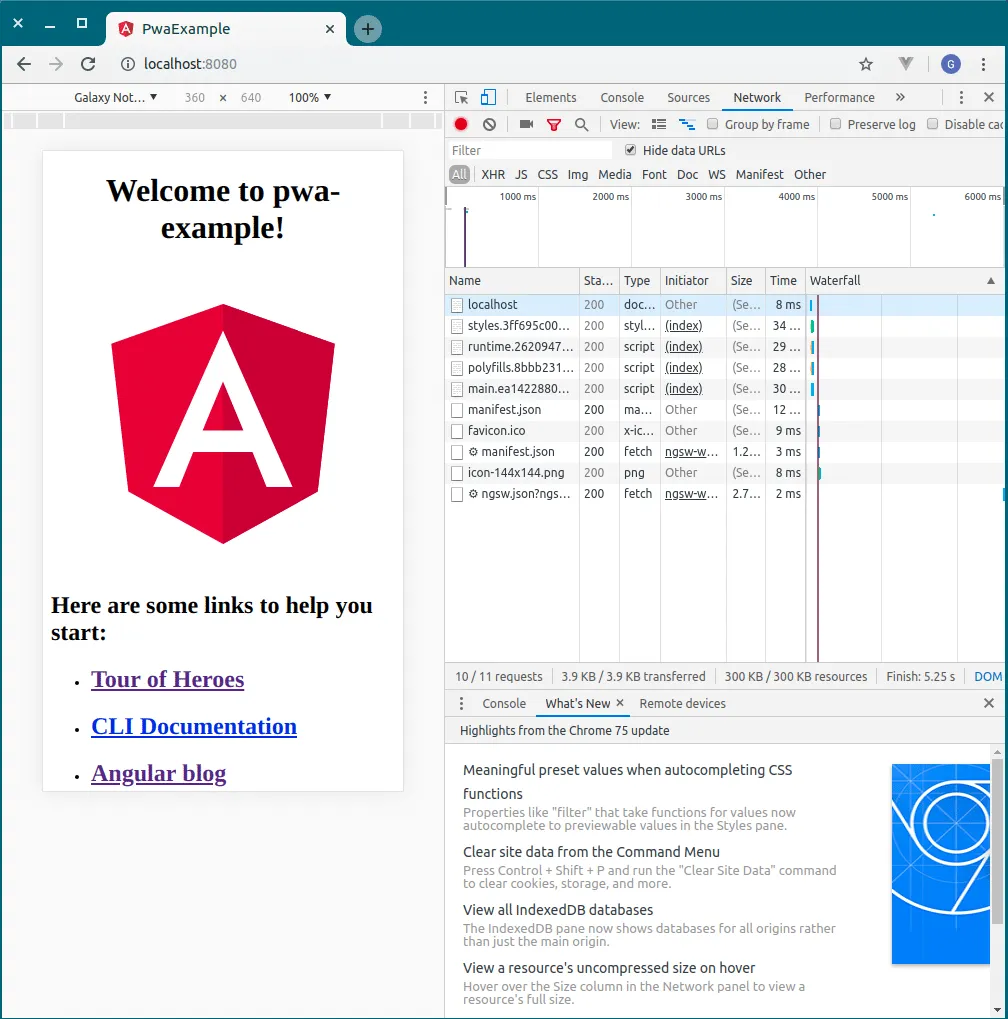
Task: Follow the Tour of Heroes link
Action: [x=167, y=679]
